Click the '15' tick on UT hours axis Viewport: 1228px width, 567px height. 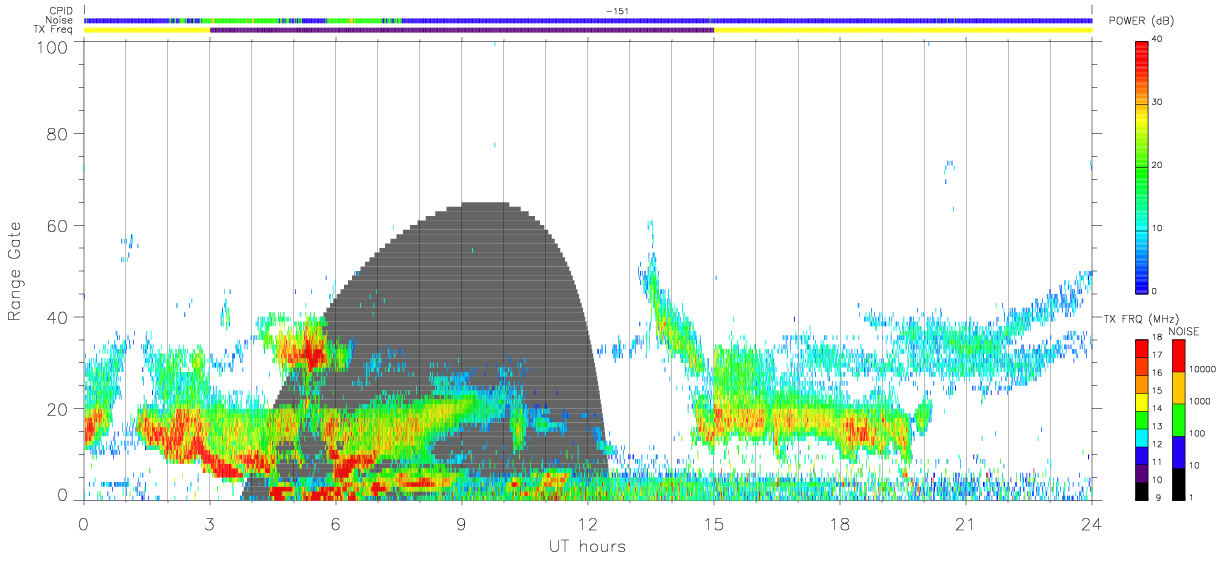coord(714,523)
